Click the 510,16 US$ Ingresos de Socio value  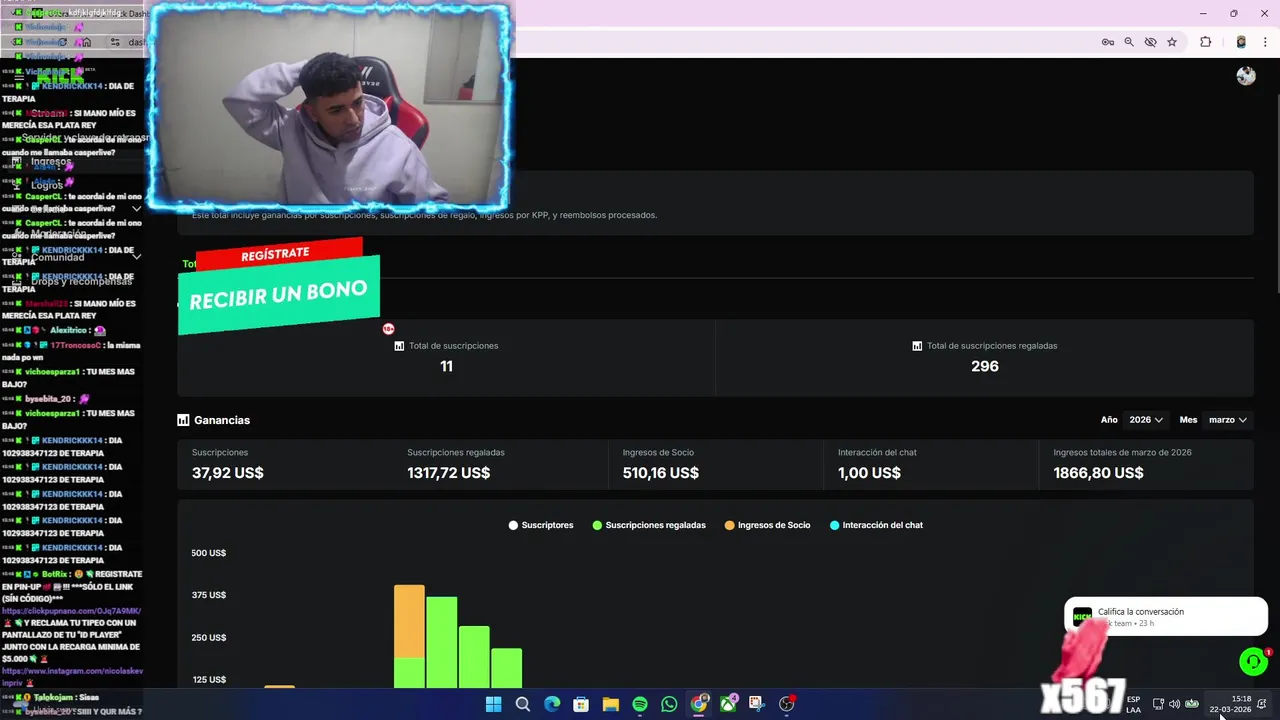[x=661, y=473]
